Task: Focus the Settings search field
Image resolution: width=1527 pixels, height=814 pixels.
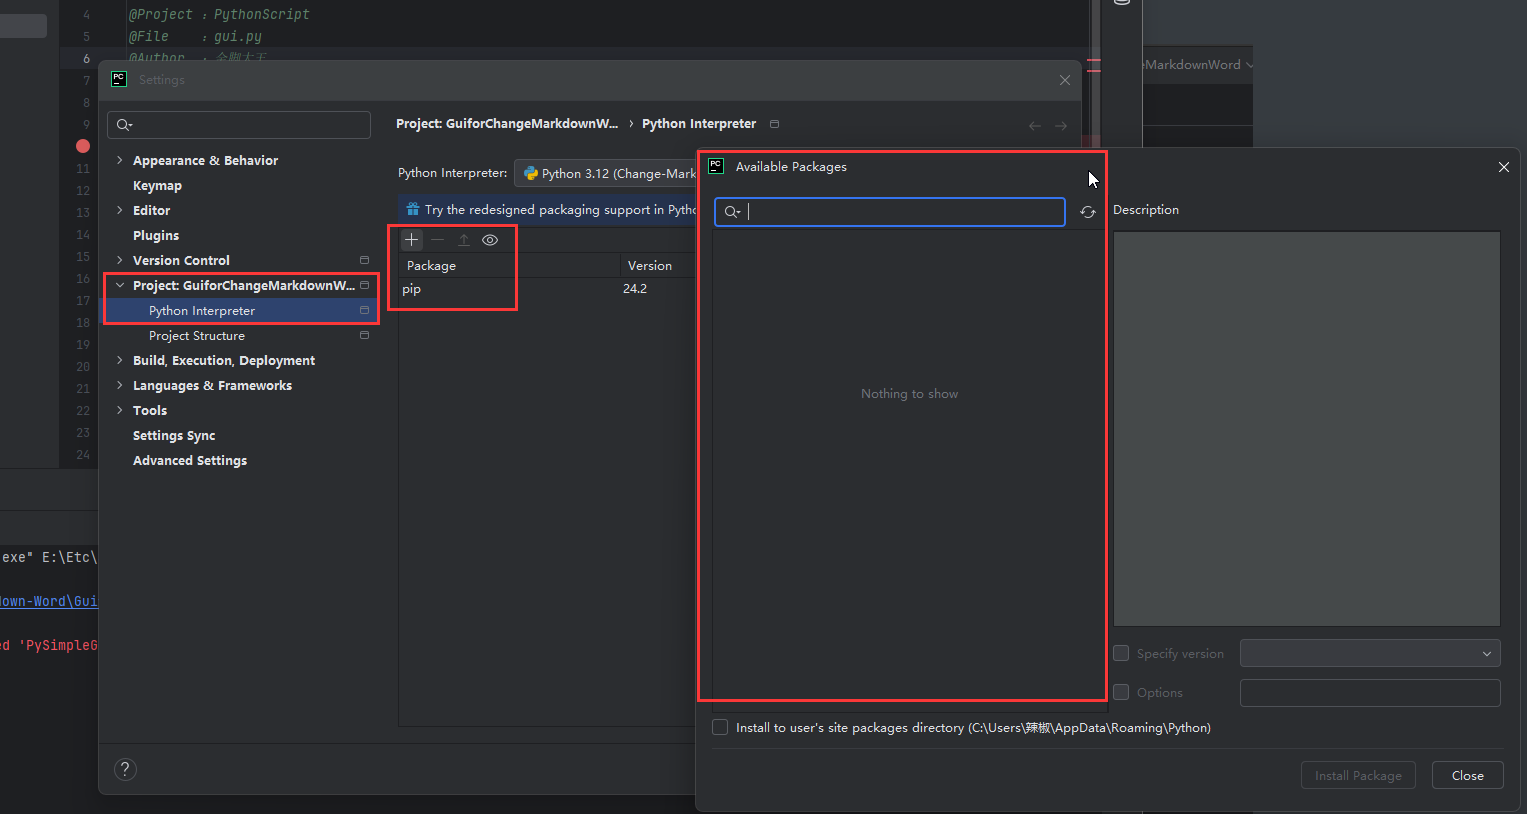Action: tap(239, 125)
